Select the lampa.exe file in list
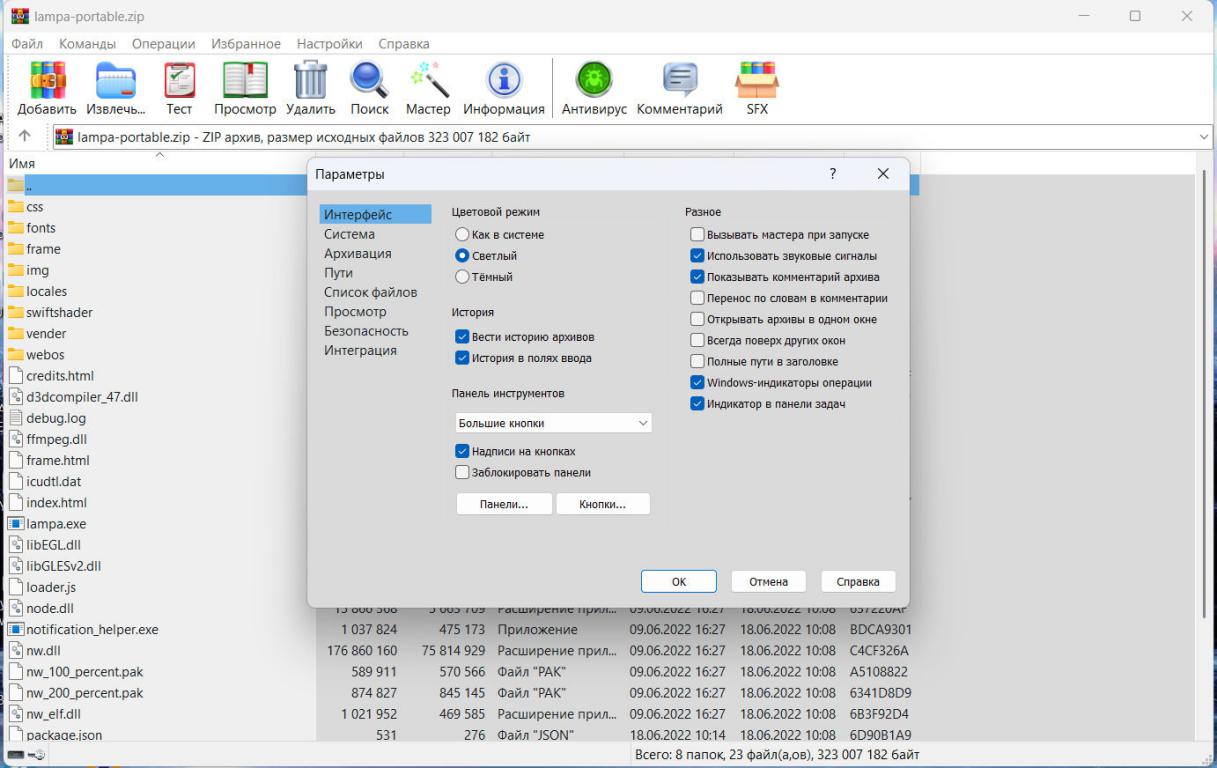This screenshot has width=1217, height=768. tap(56, 523)
